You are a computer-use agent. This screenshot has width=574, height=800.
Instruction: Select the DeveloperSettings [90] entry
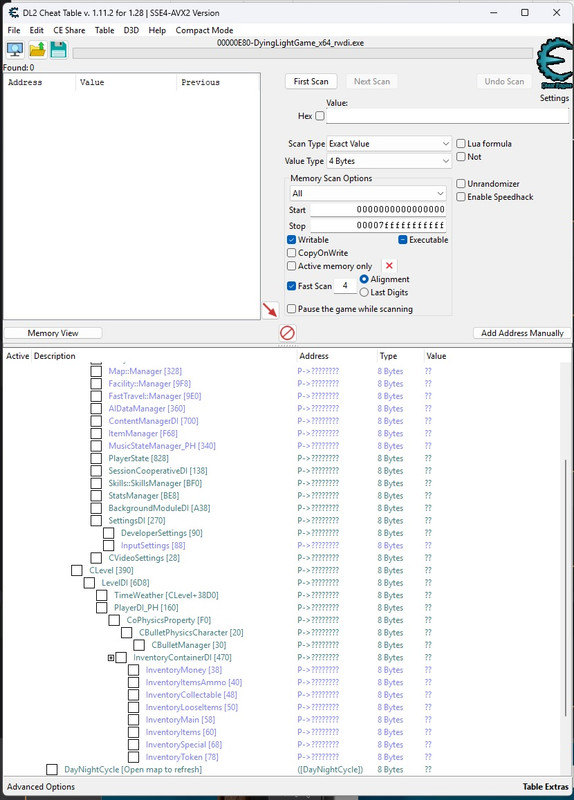(x=162, y=533)
